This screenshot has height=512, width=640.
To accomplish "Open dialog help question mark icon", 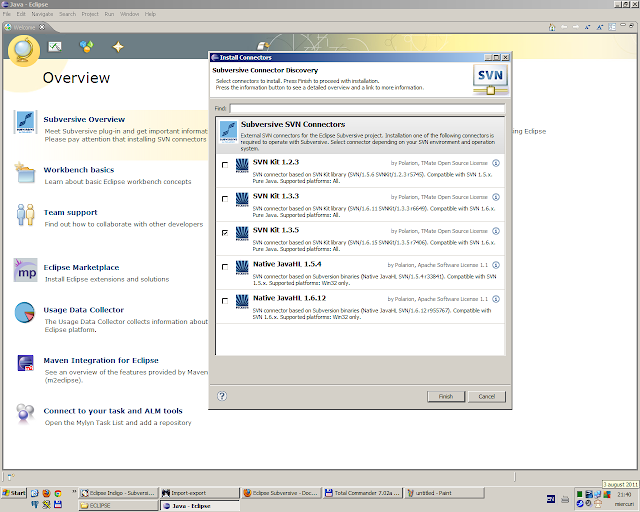I will [222, 396].
